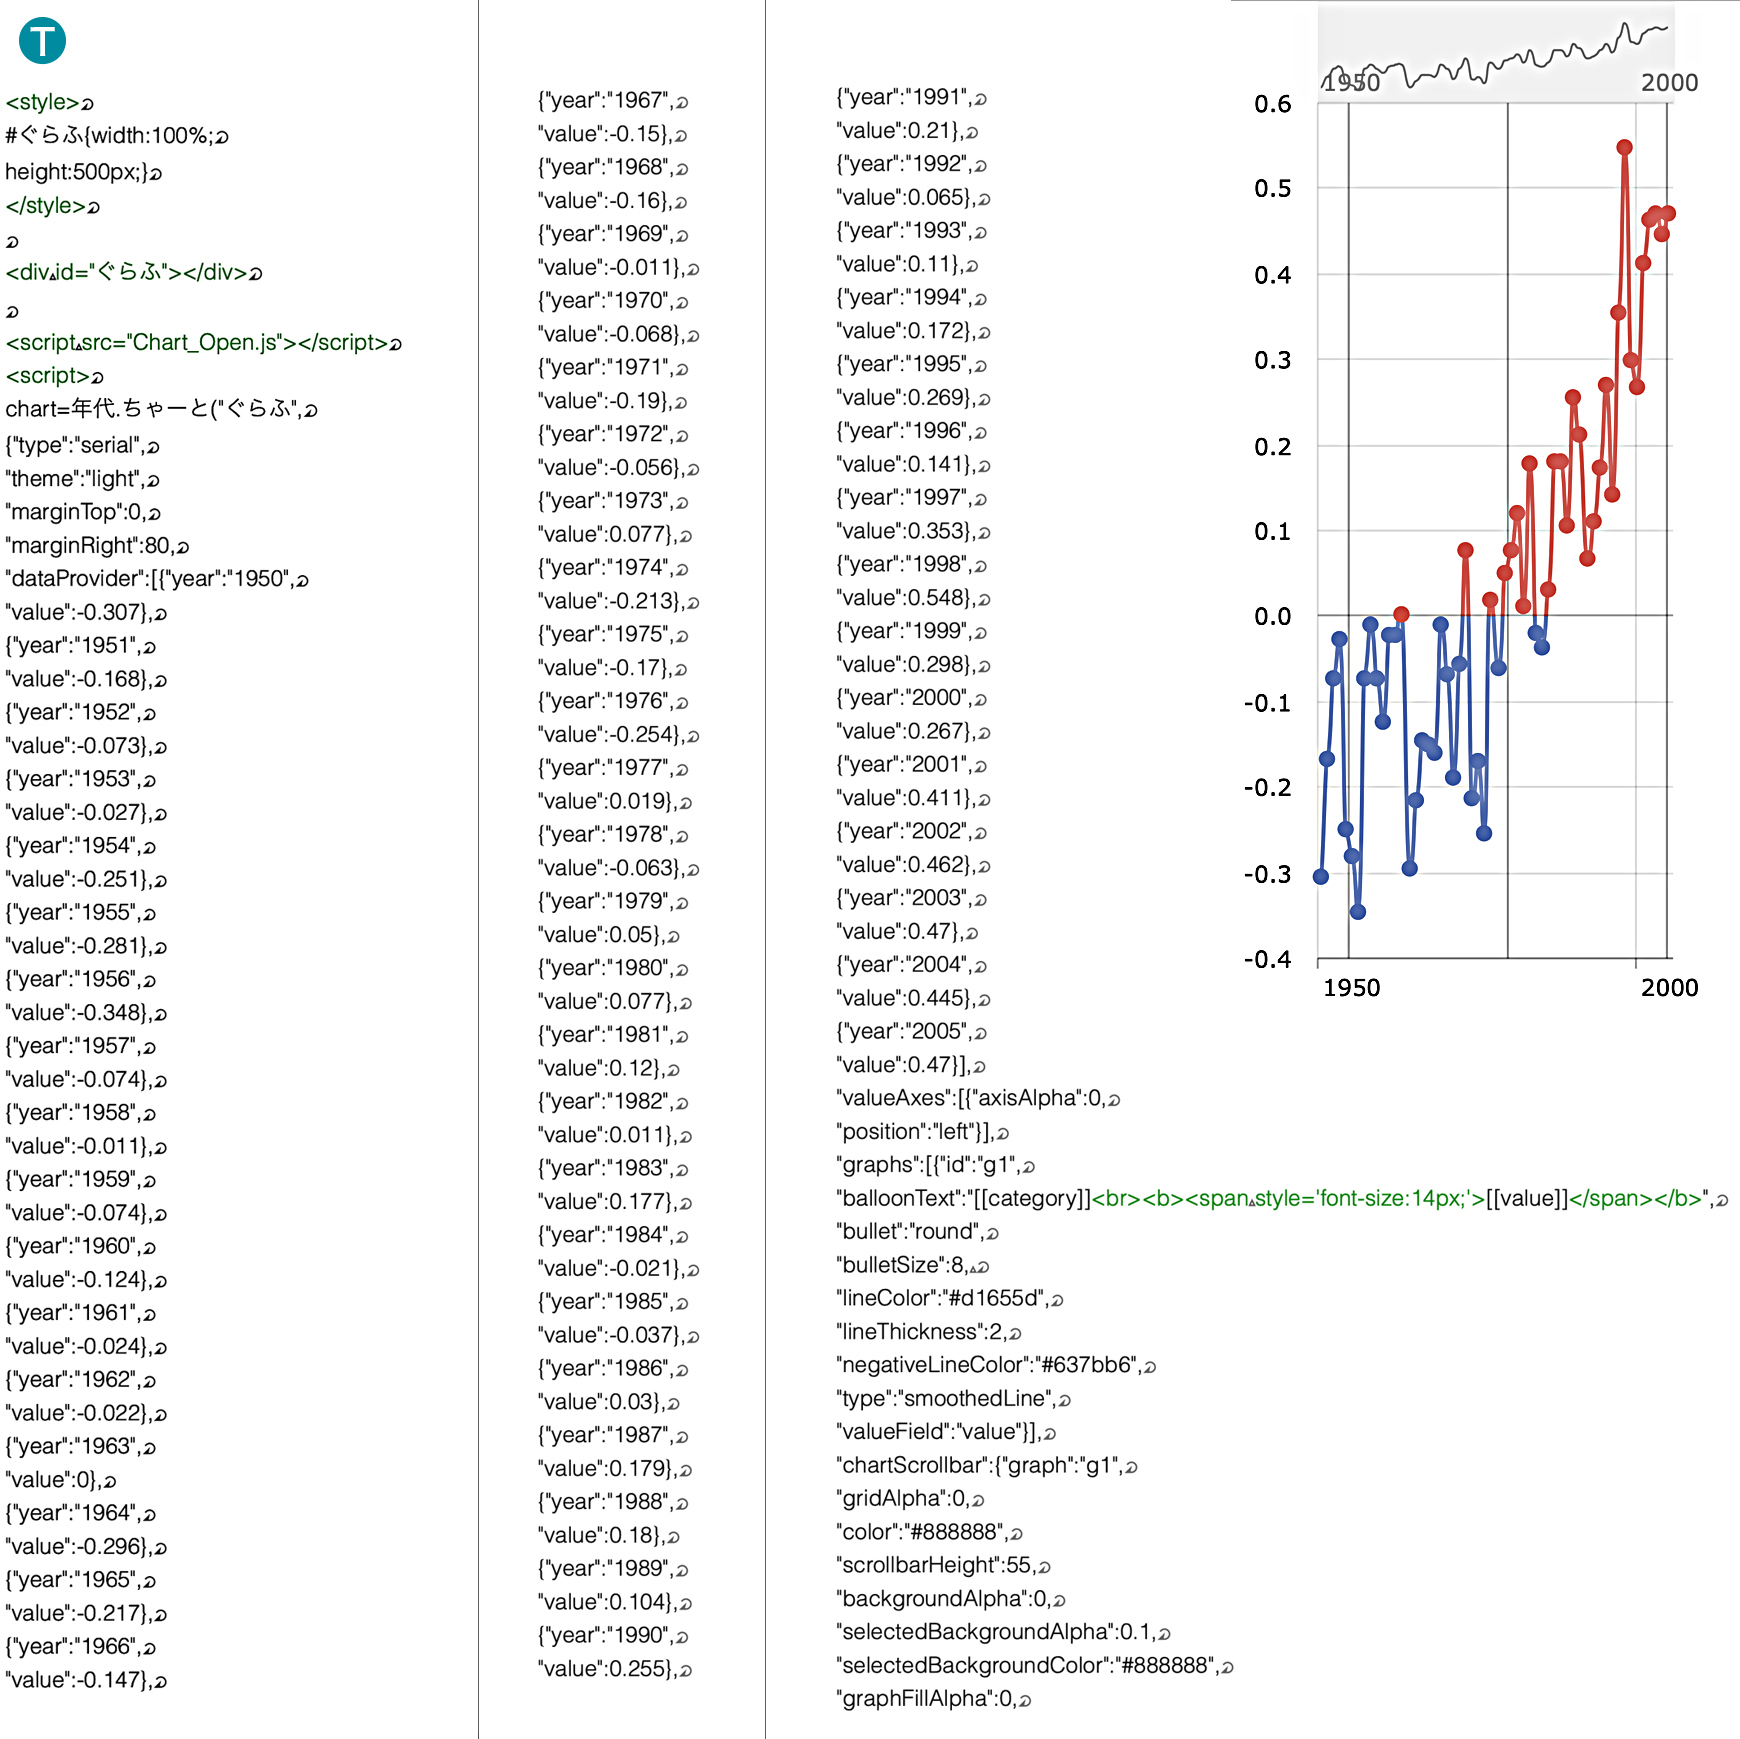The height and width of the screenshot is (1739, 1740).
Task: Click the 0.0 label on value axis
Action: (1273, 617)
